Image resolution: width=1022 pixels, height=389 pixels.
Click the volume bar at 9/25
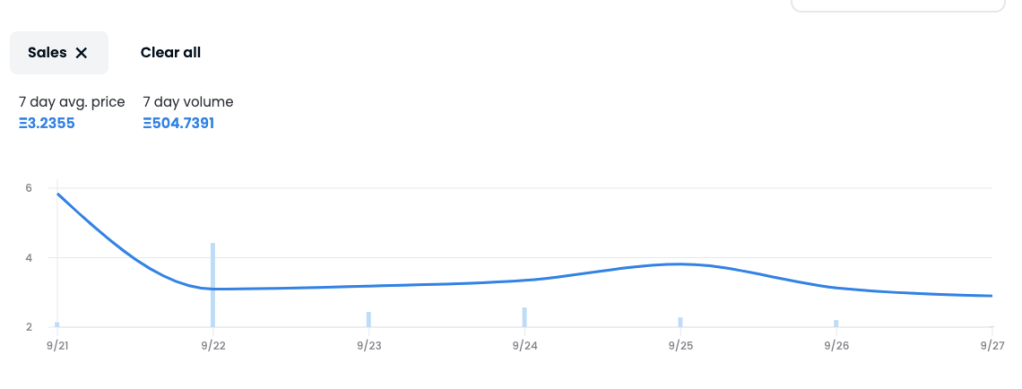pyautogui.click(x=680, y=322)
